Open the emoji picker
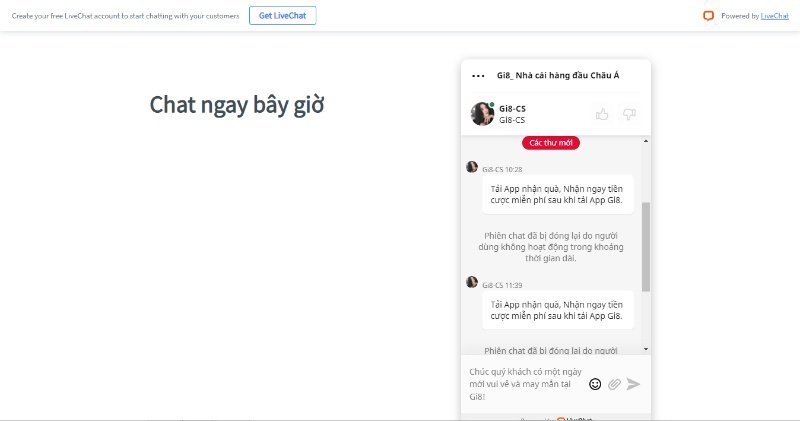Screen dimensions: 800x421 (595, 384)
